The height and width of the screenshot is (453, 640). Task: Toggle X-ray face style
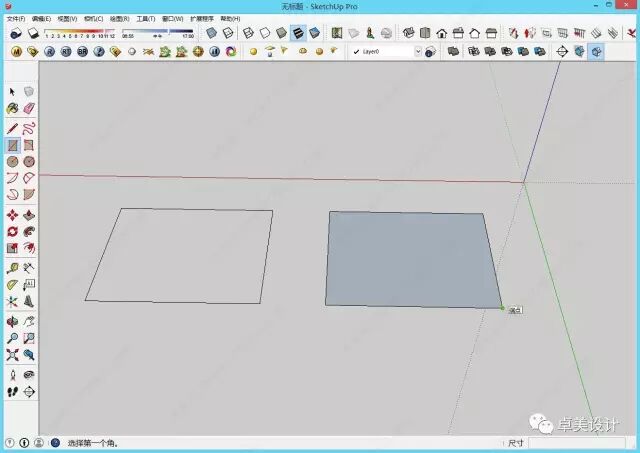211,33
